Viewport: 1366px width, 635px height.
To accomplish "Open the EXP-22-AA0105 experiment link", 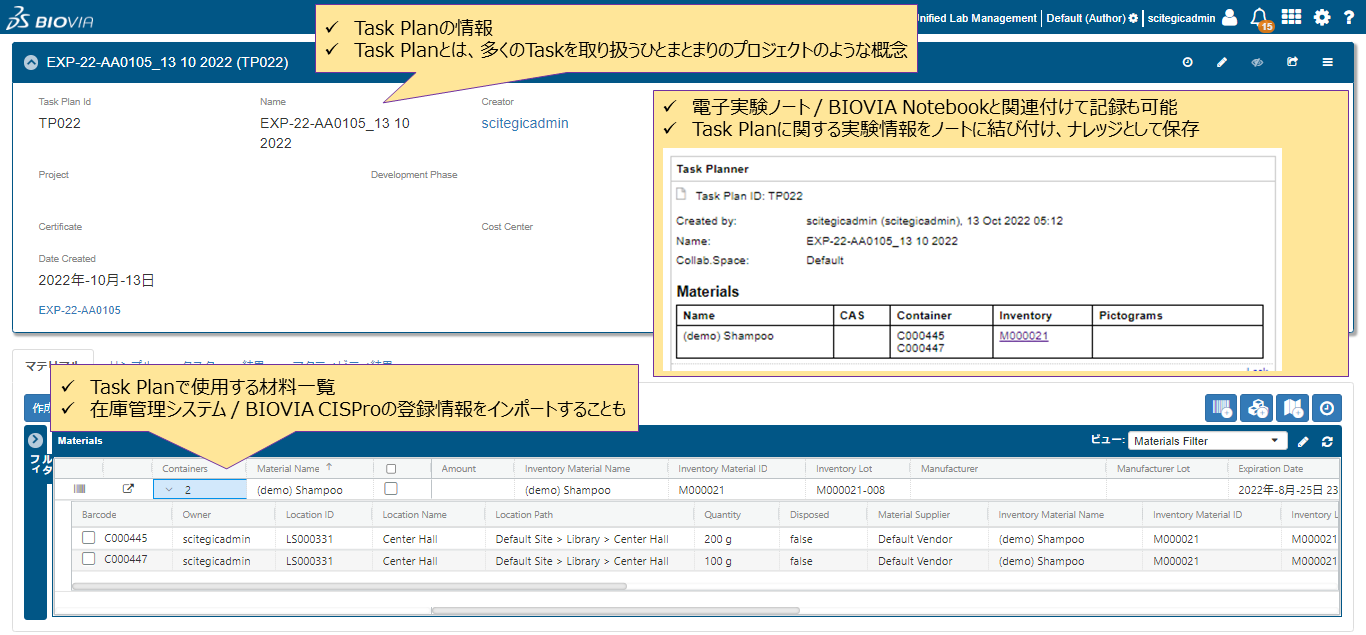I will click(80, 310).
